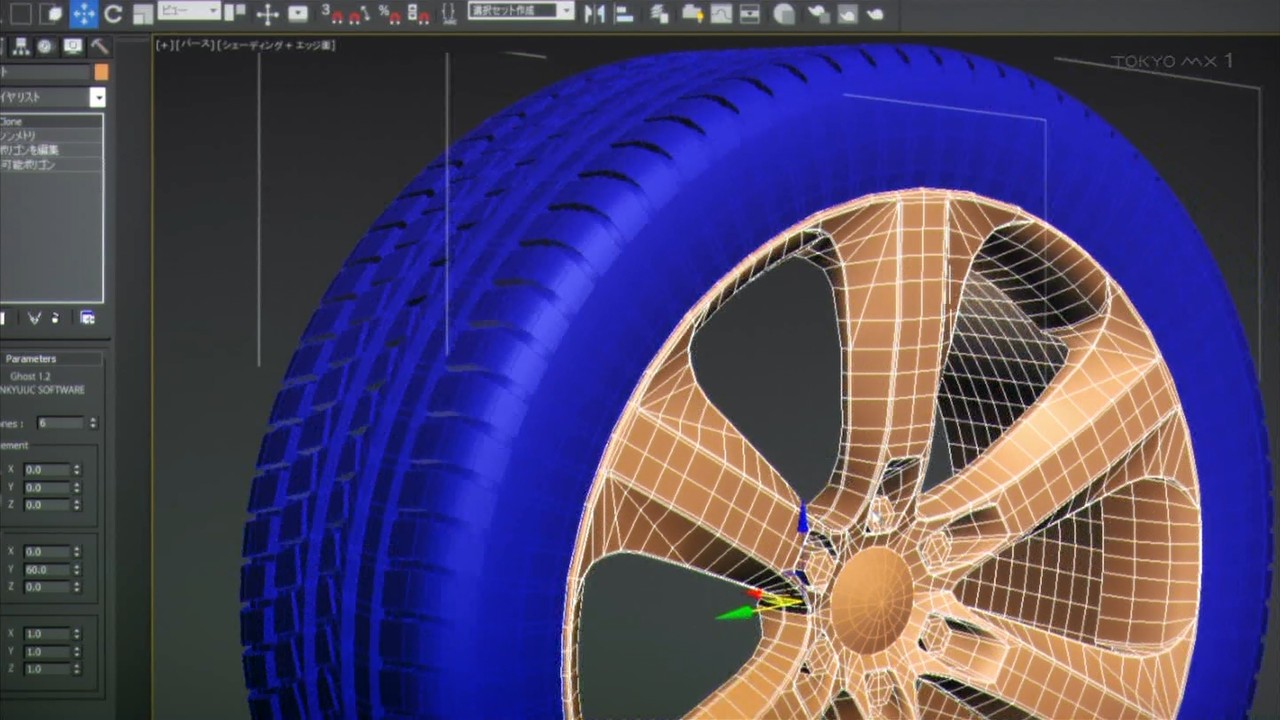Open the viewport [+] menu

165,45
